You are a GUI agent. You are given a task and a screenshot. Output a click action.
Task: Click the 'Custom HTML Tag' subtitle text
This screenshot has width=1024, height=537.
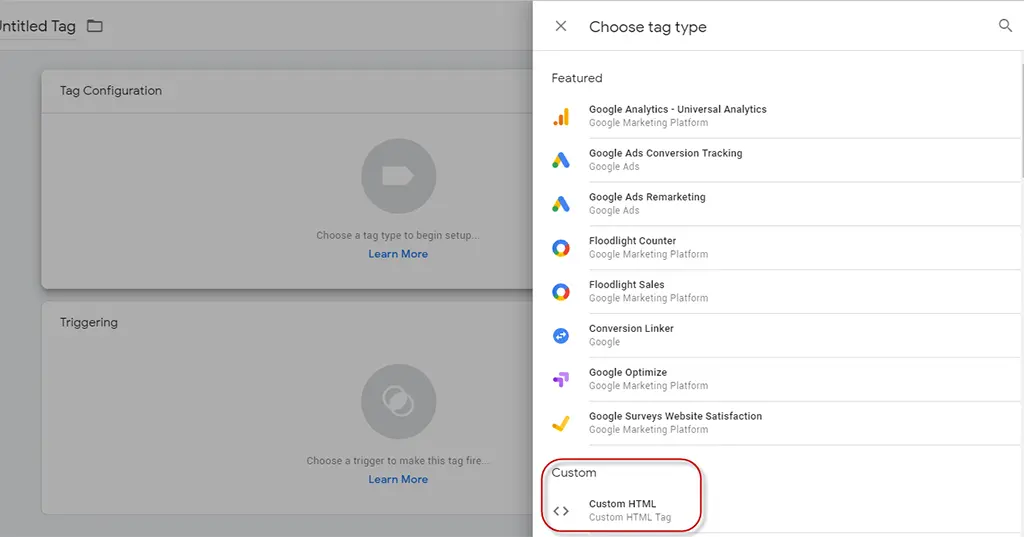coord(630,517)
